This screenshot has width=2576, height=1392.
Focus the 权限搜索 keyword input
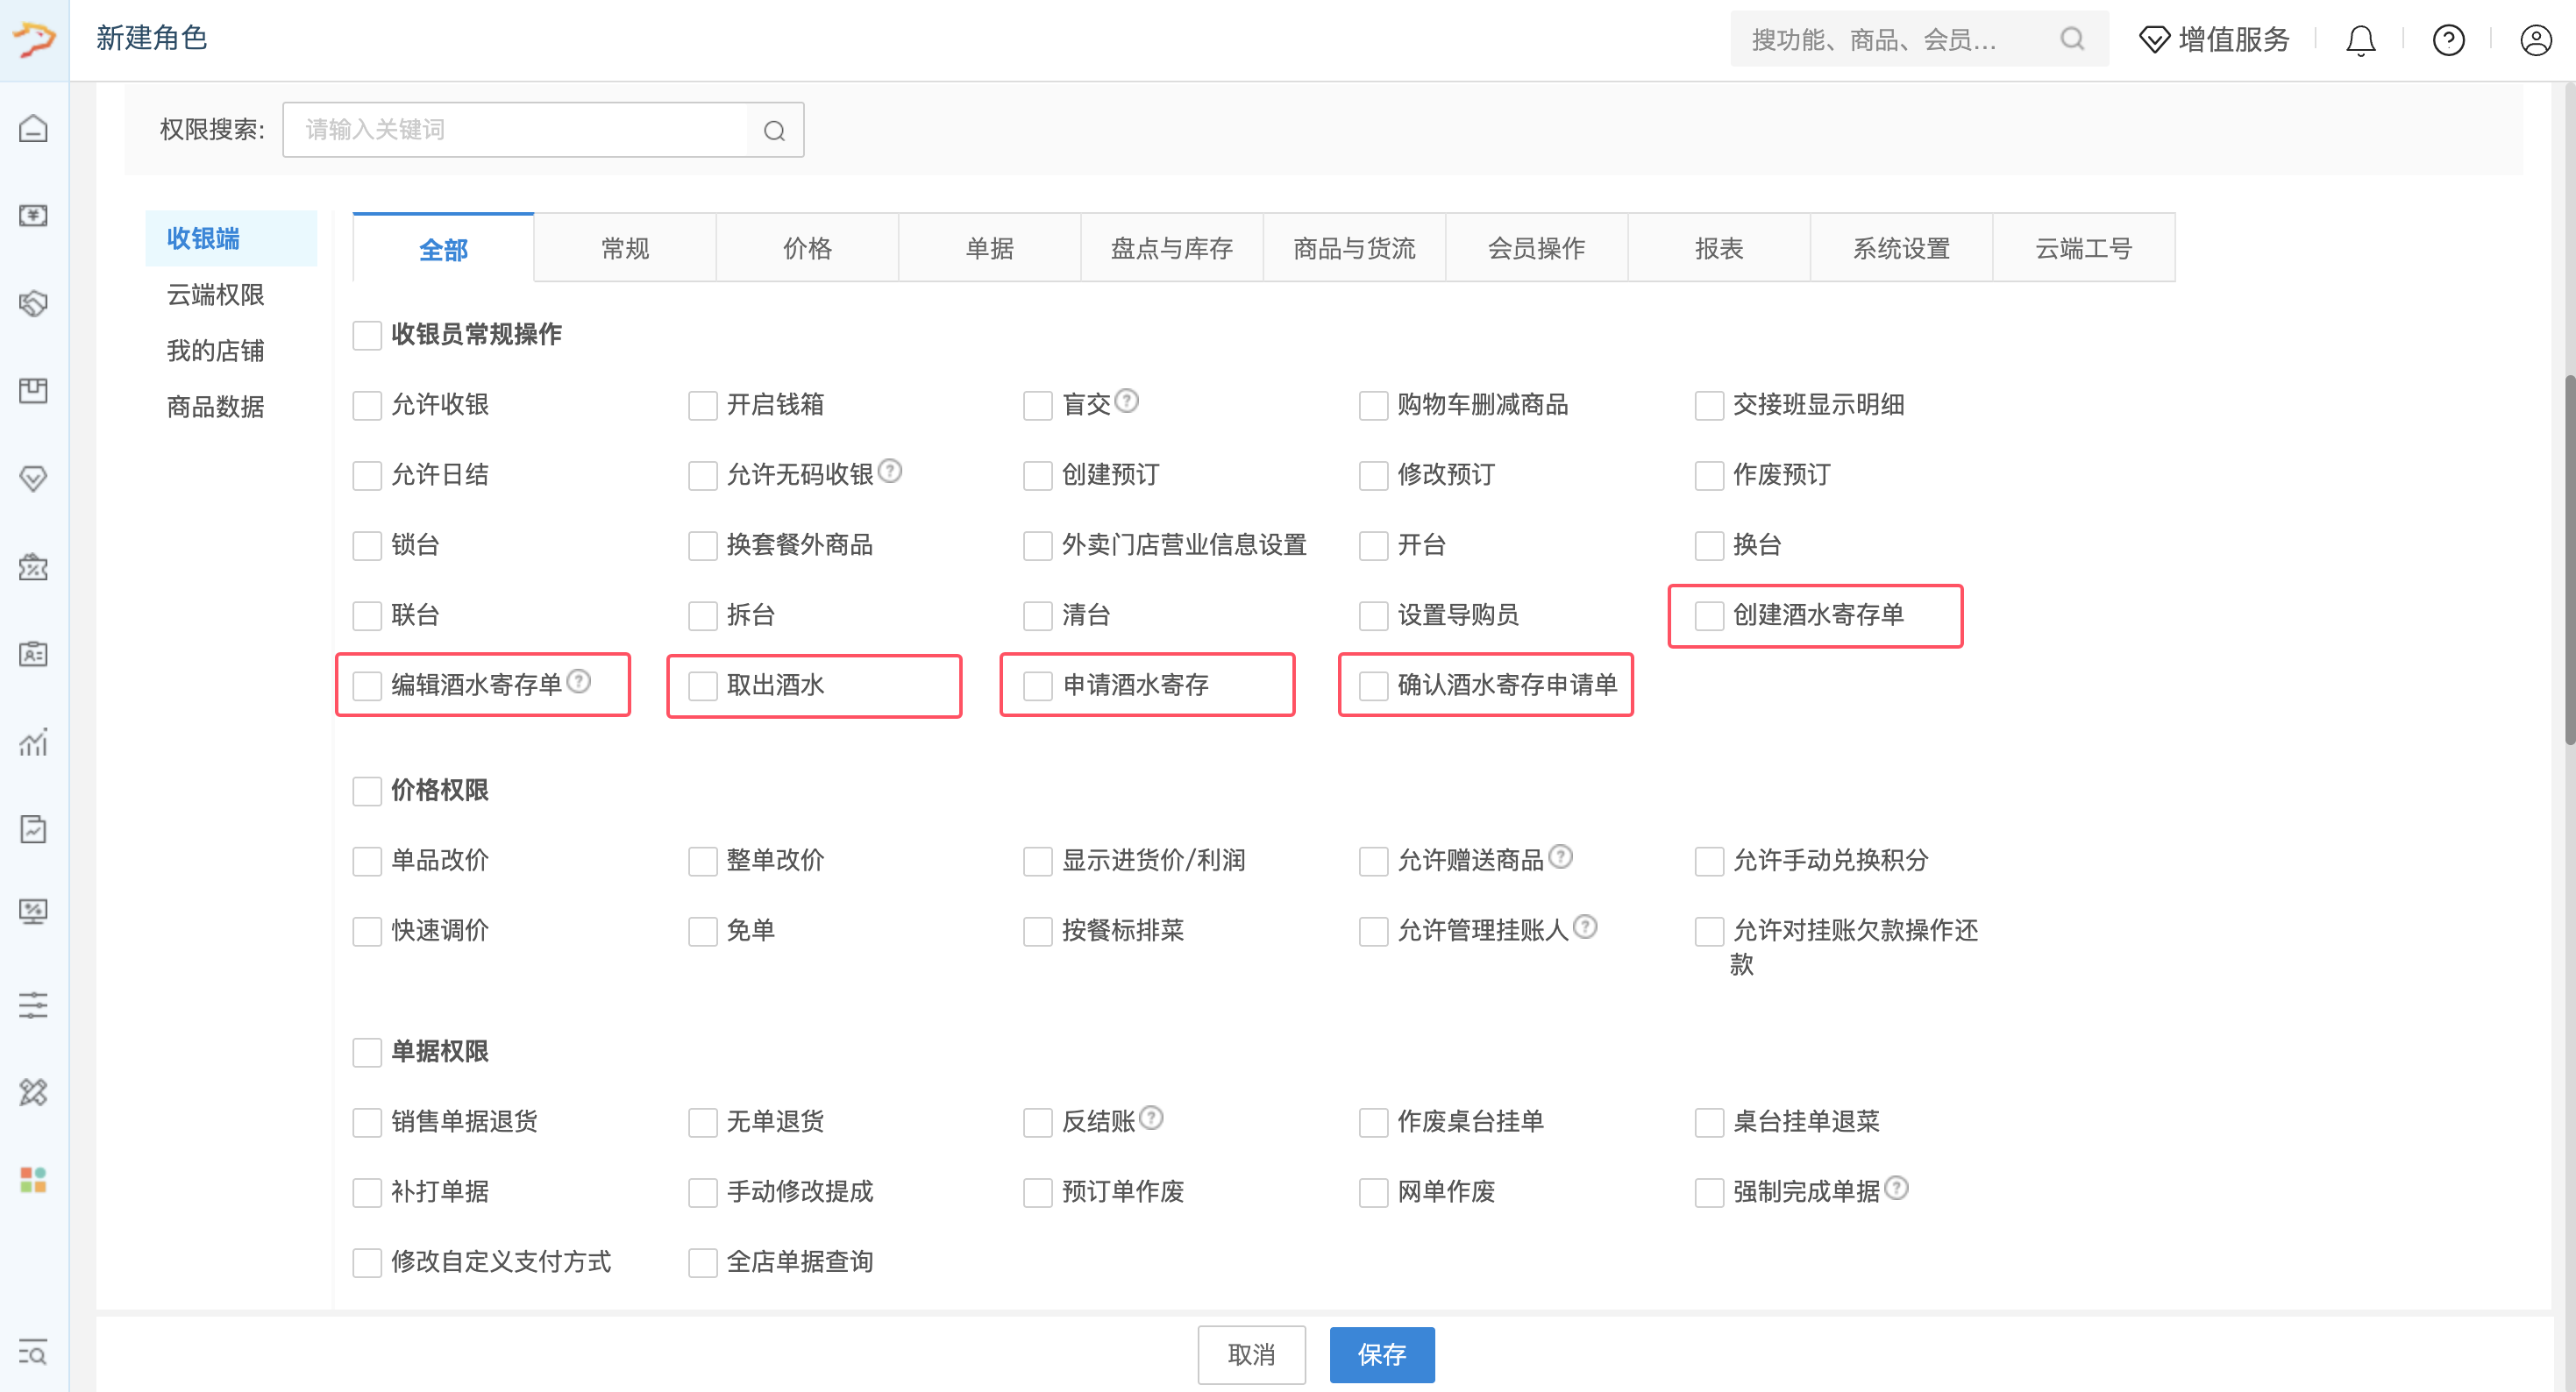(515, 130)
